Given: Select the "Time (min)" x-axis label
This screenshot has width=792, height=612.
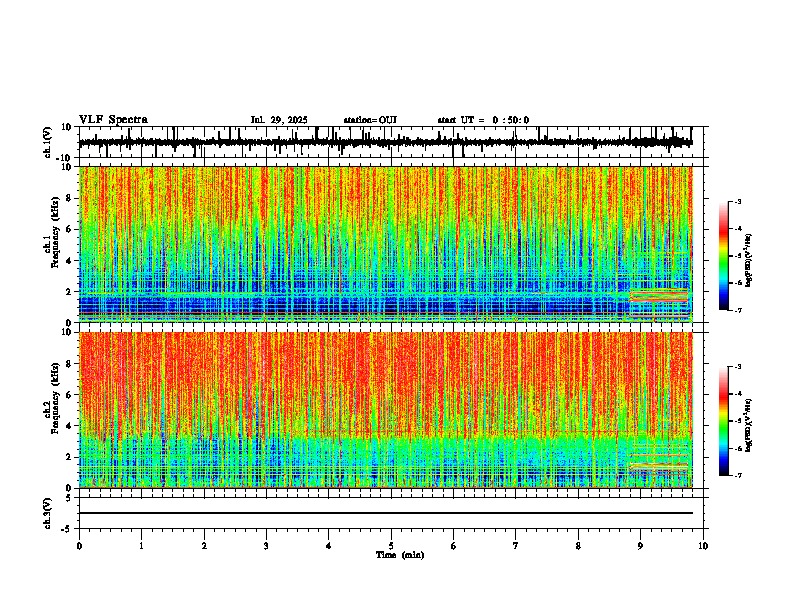Looking at the screenshot, I should 400,555.
